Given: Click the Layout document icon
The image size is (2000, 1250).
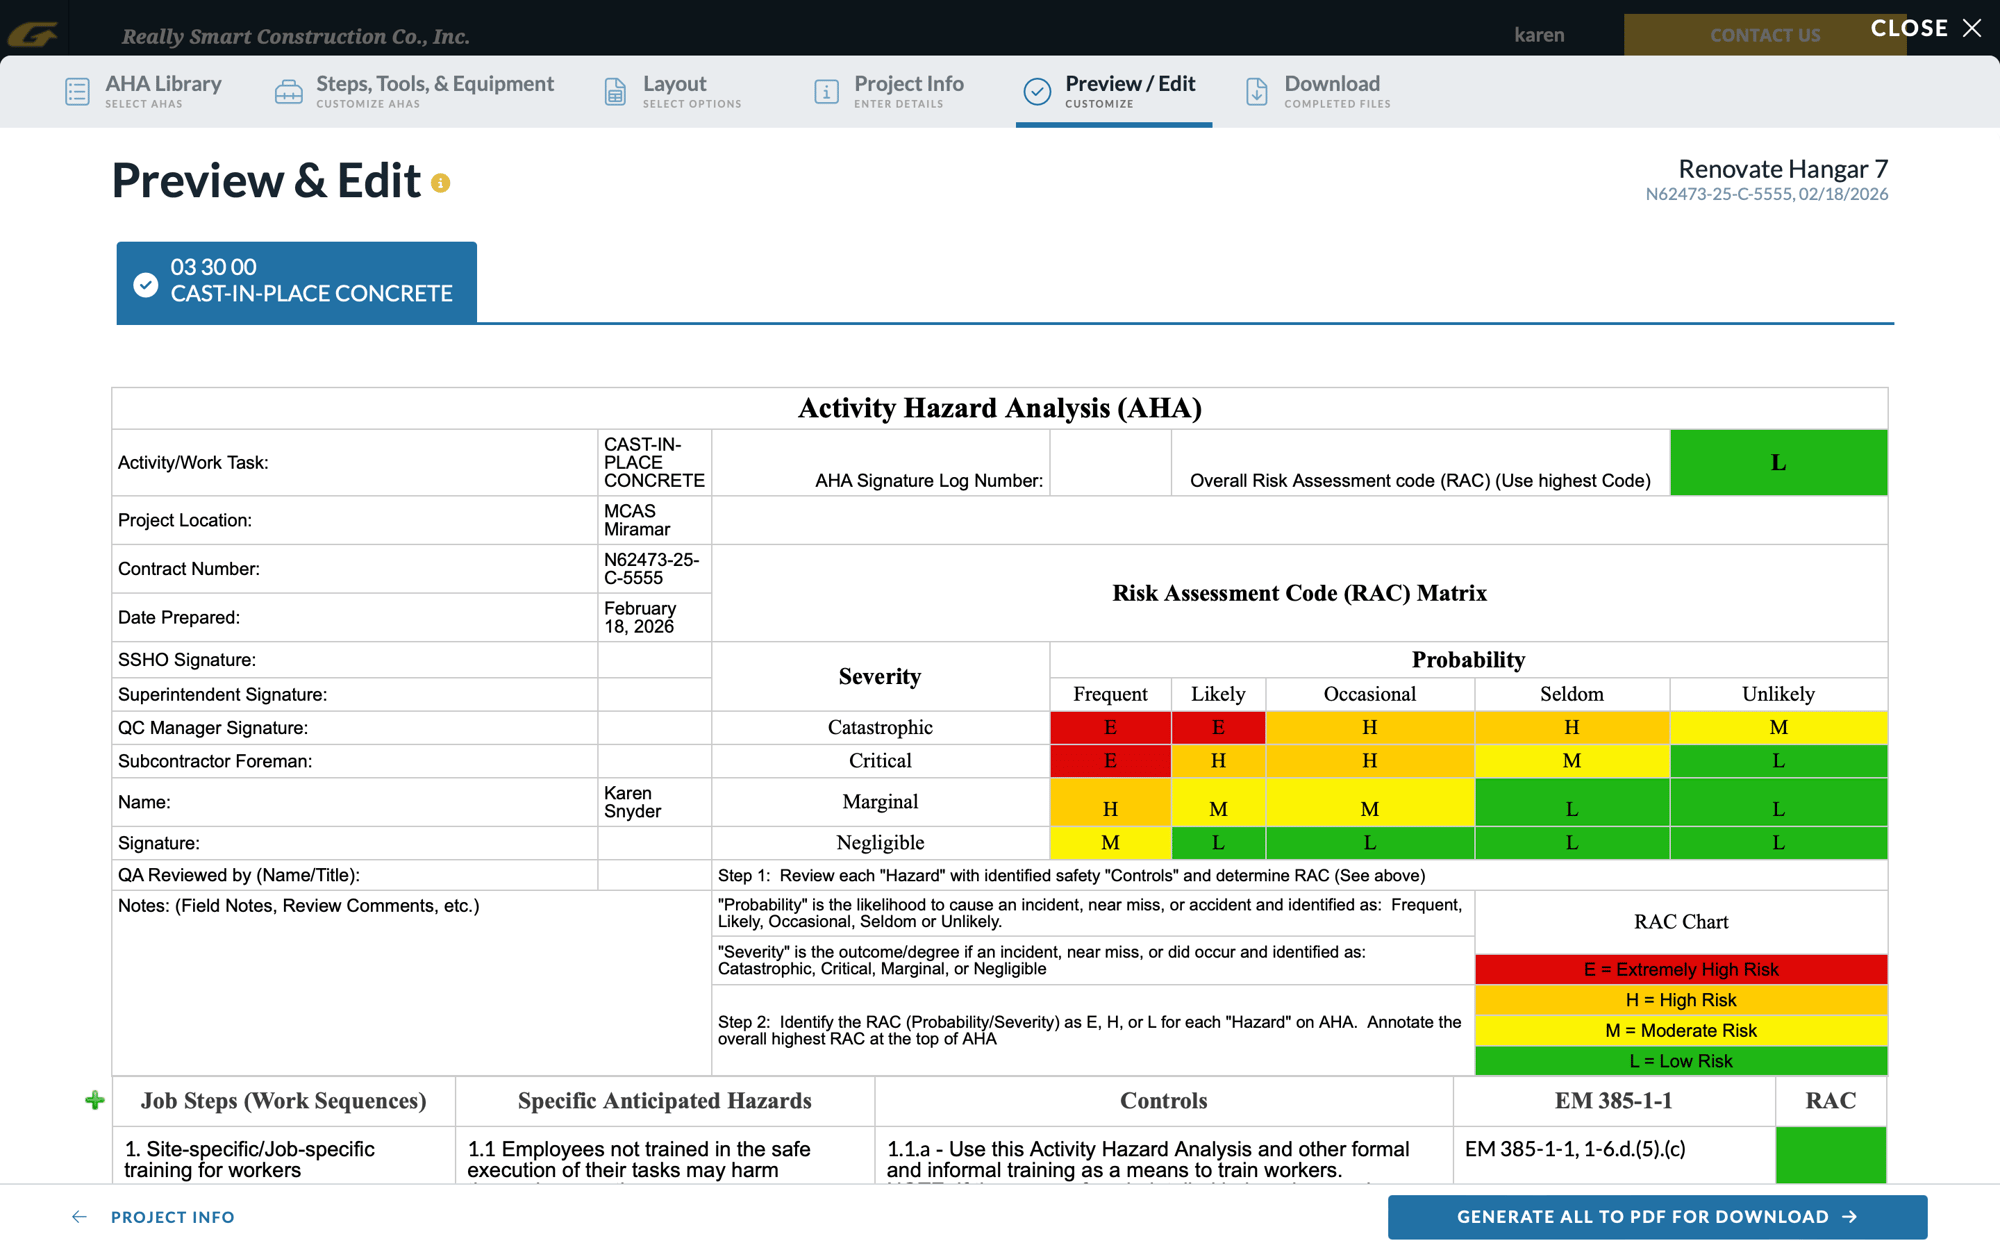Looking at the screenshot, I should tap(615, 91).
